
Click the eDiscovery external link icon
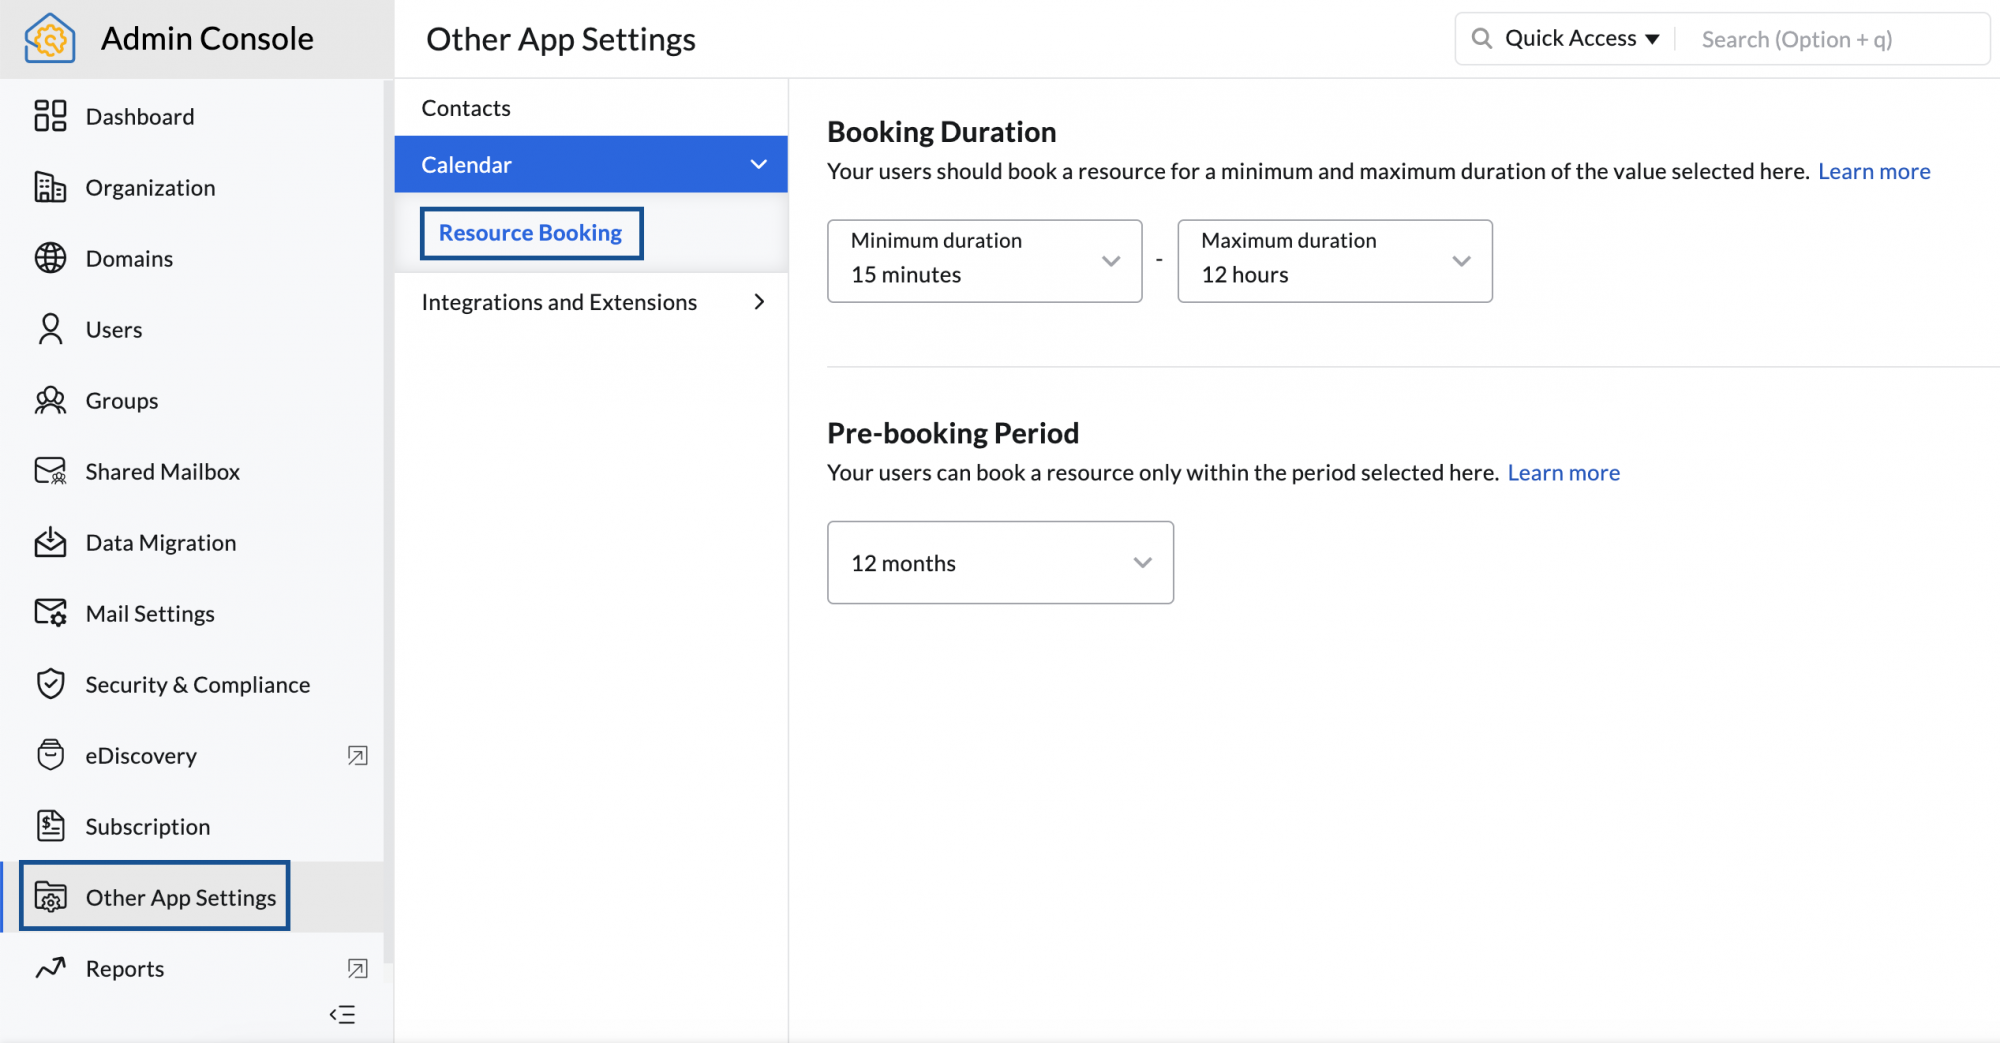pyautogui.click(x=357, y=755)
